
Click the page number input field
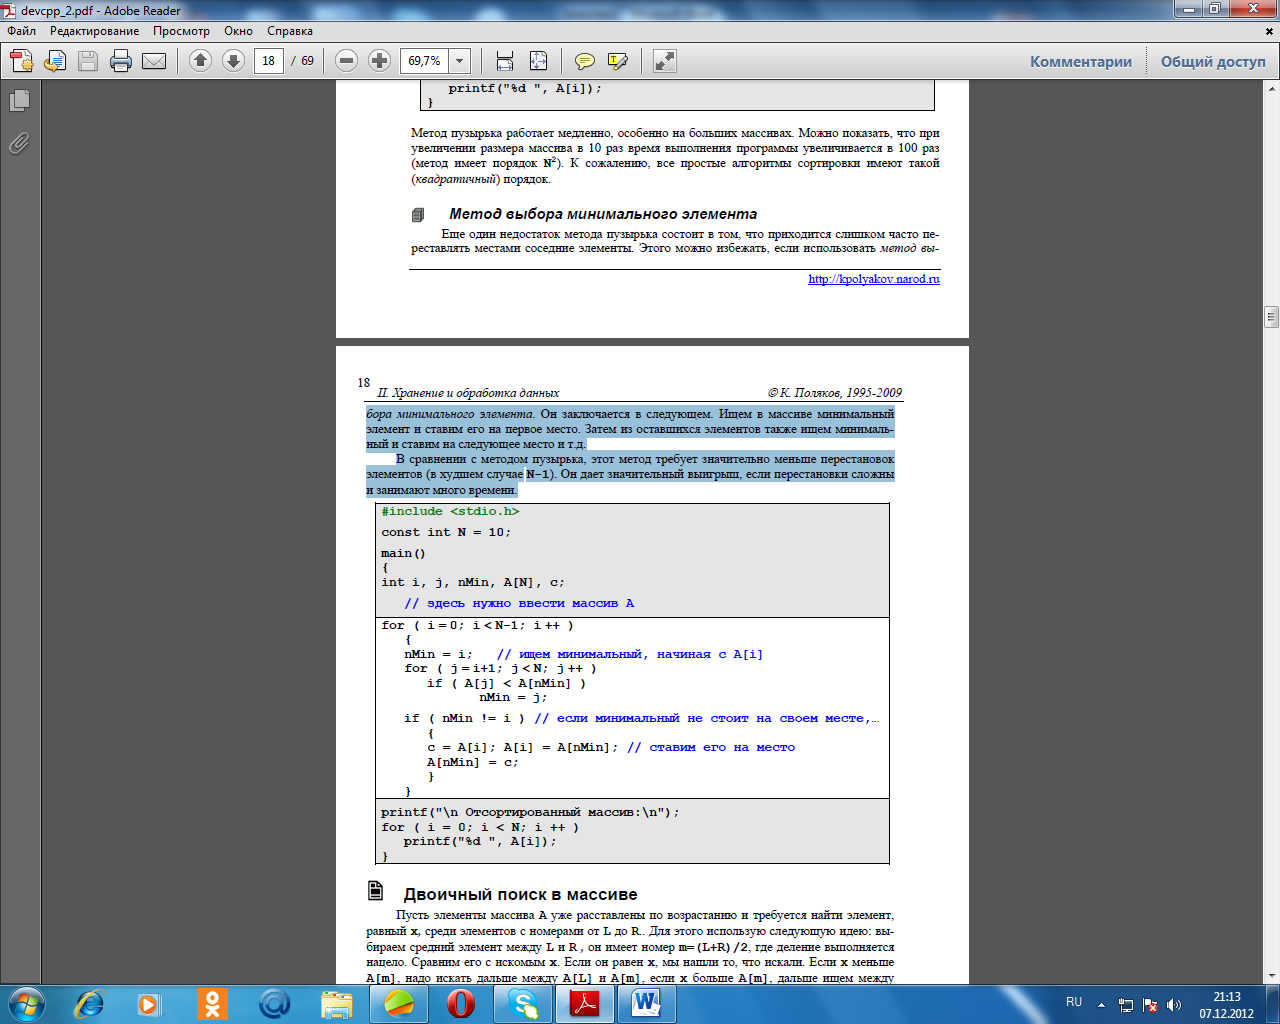pyautogui.click(x=268, y=61)
